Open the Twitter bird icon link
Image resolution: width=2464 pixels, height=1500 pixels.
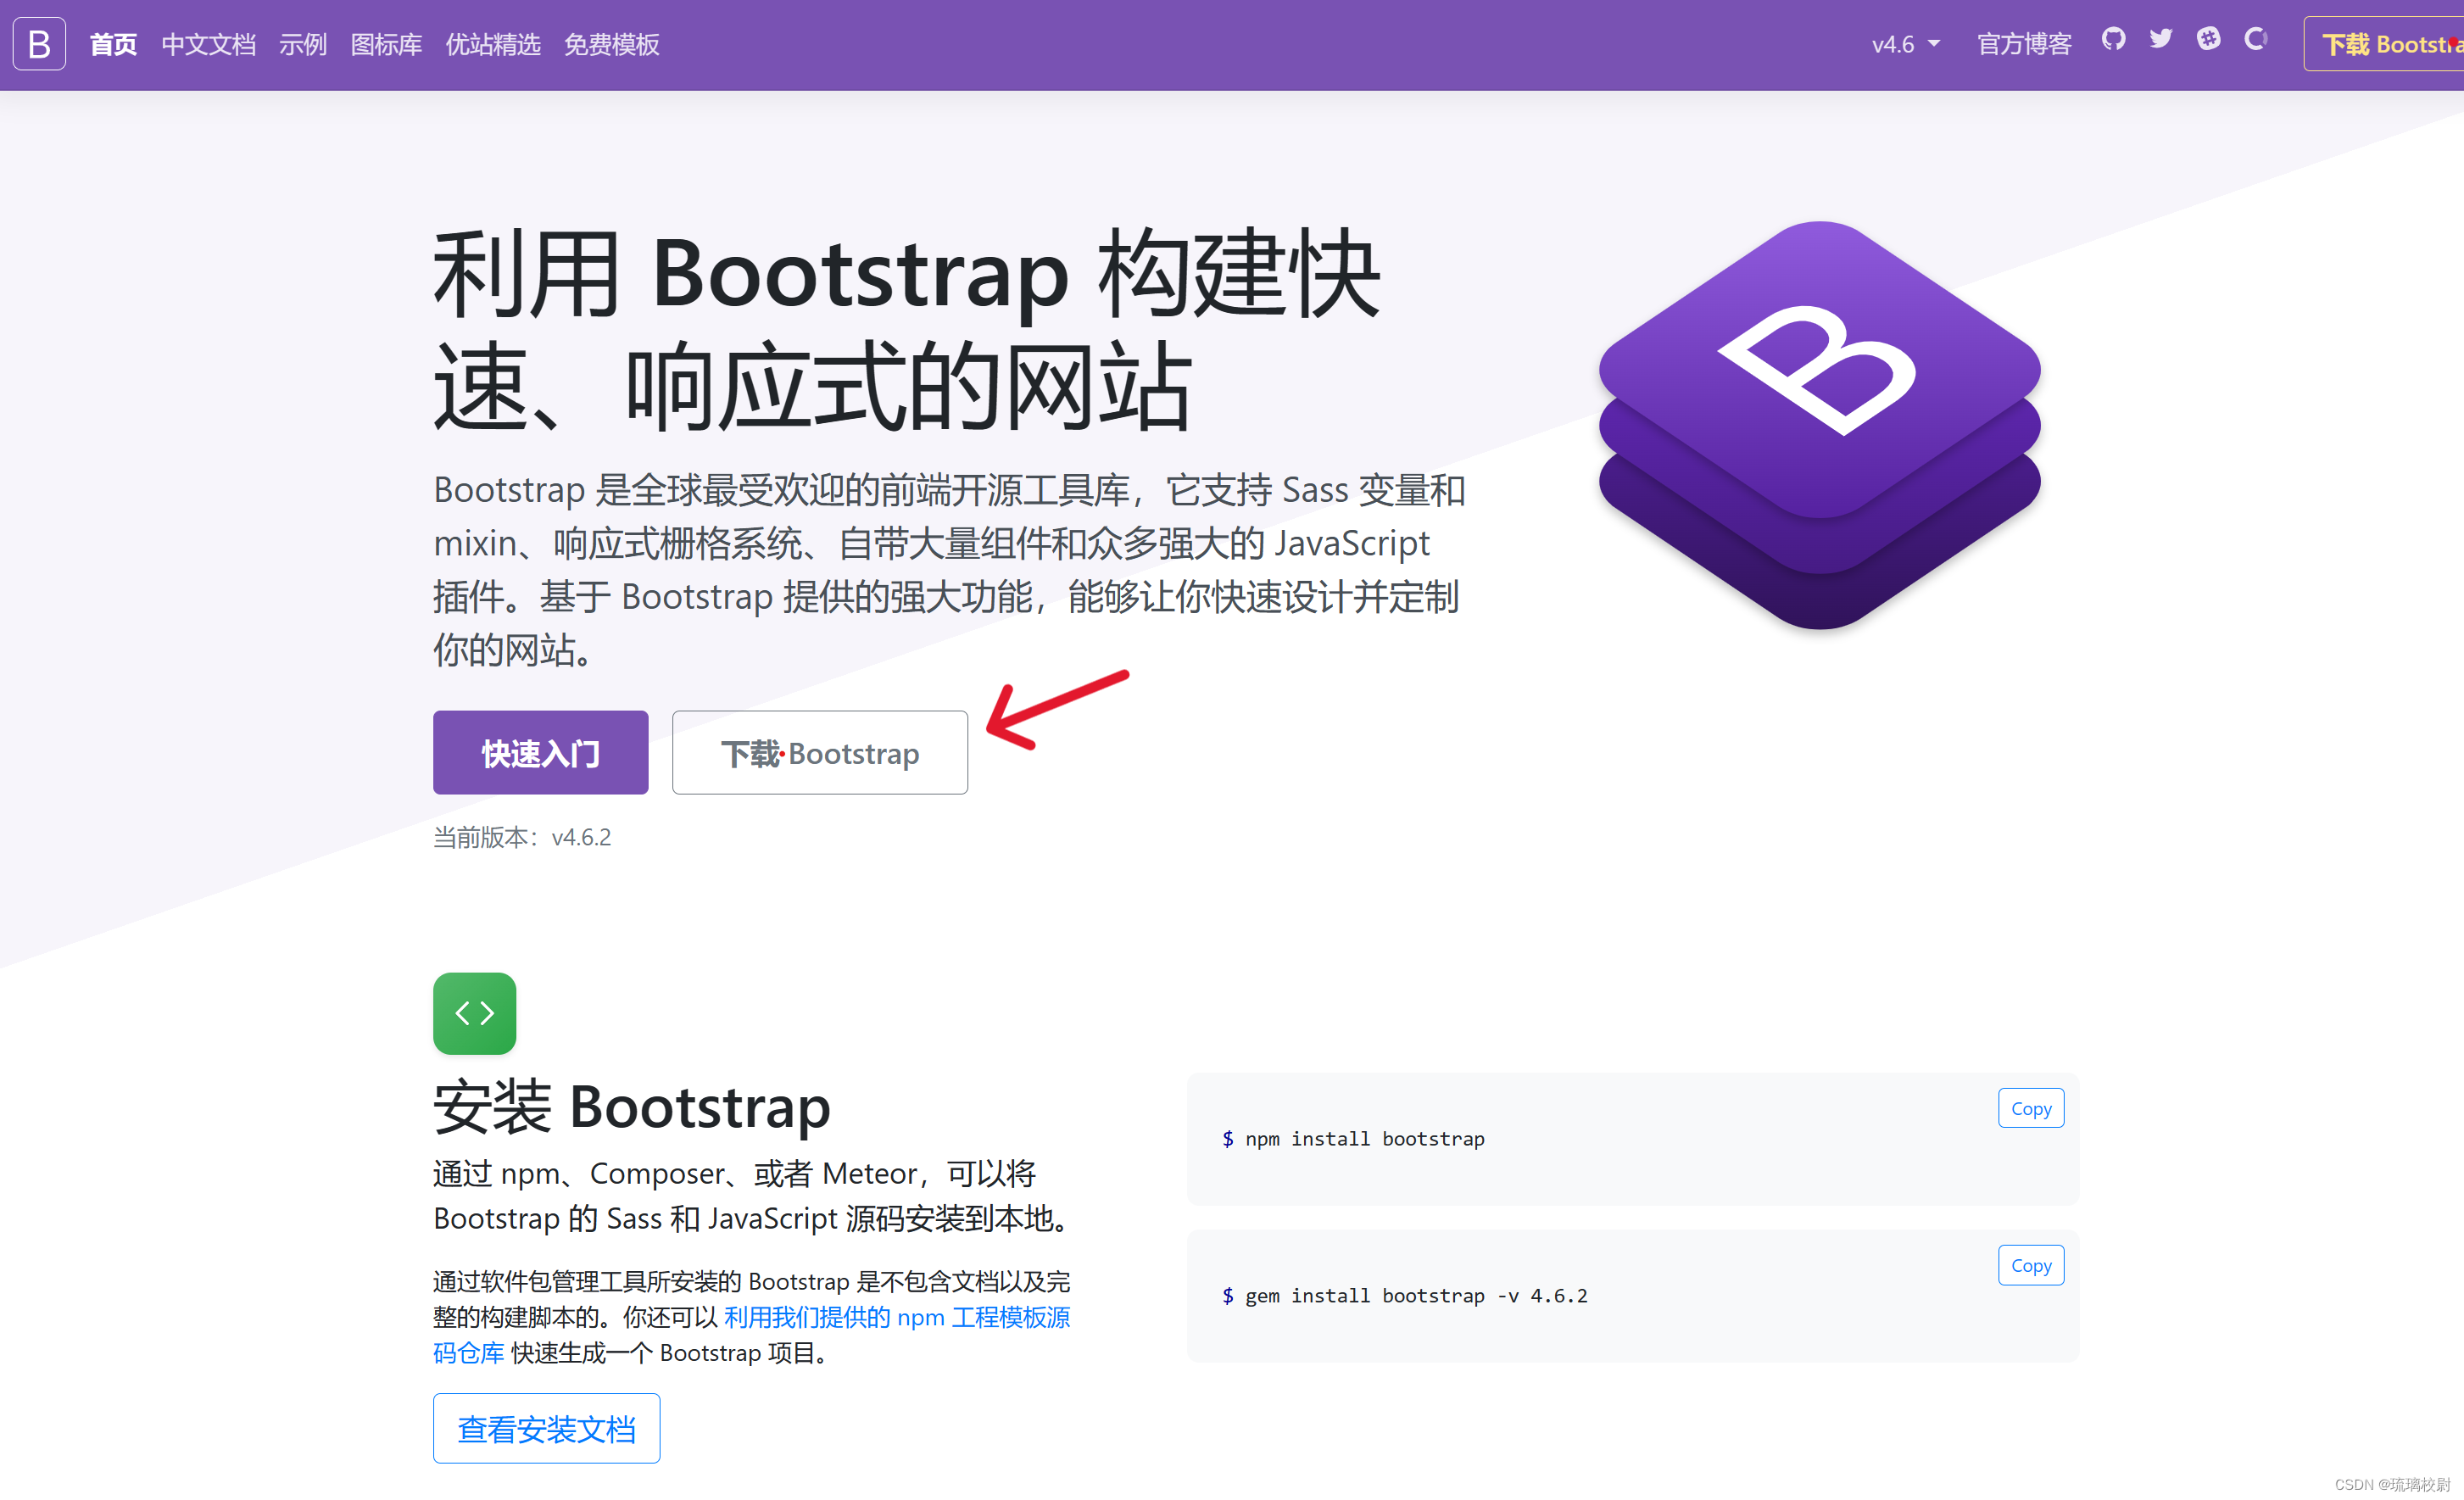click(2161, 40)
